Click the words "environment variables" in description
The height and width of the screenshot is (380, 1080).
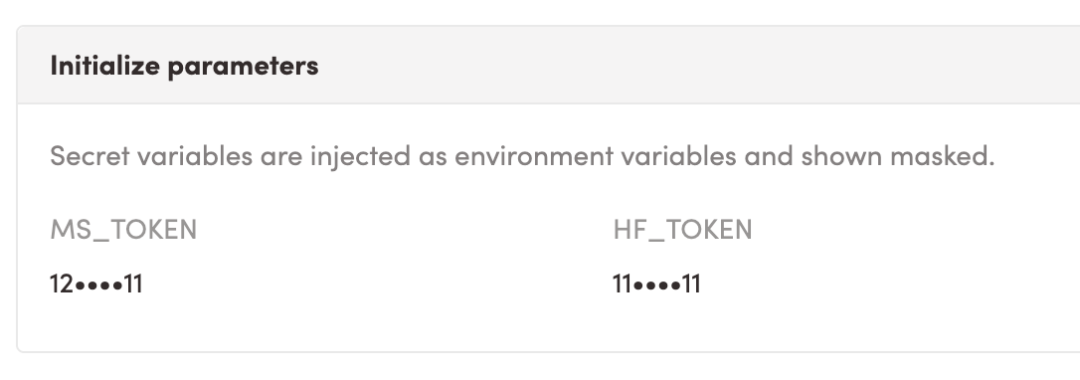(595, 156)
